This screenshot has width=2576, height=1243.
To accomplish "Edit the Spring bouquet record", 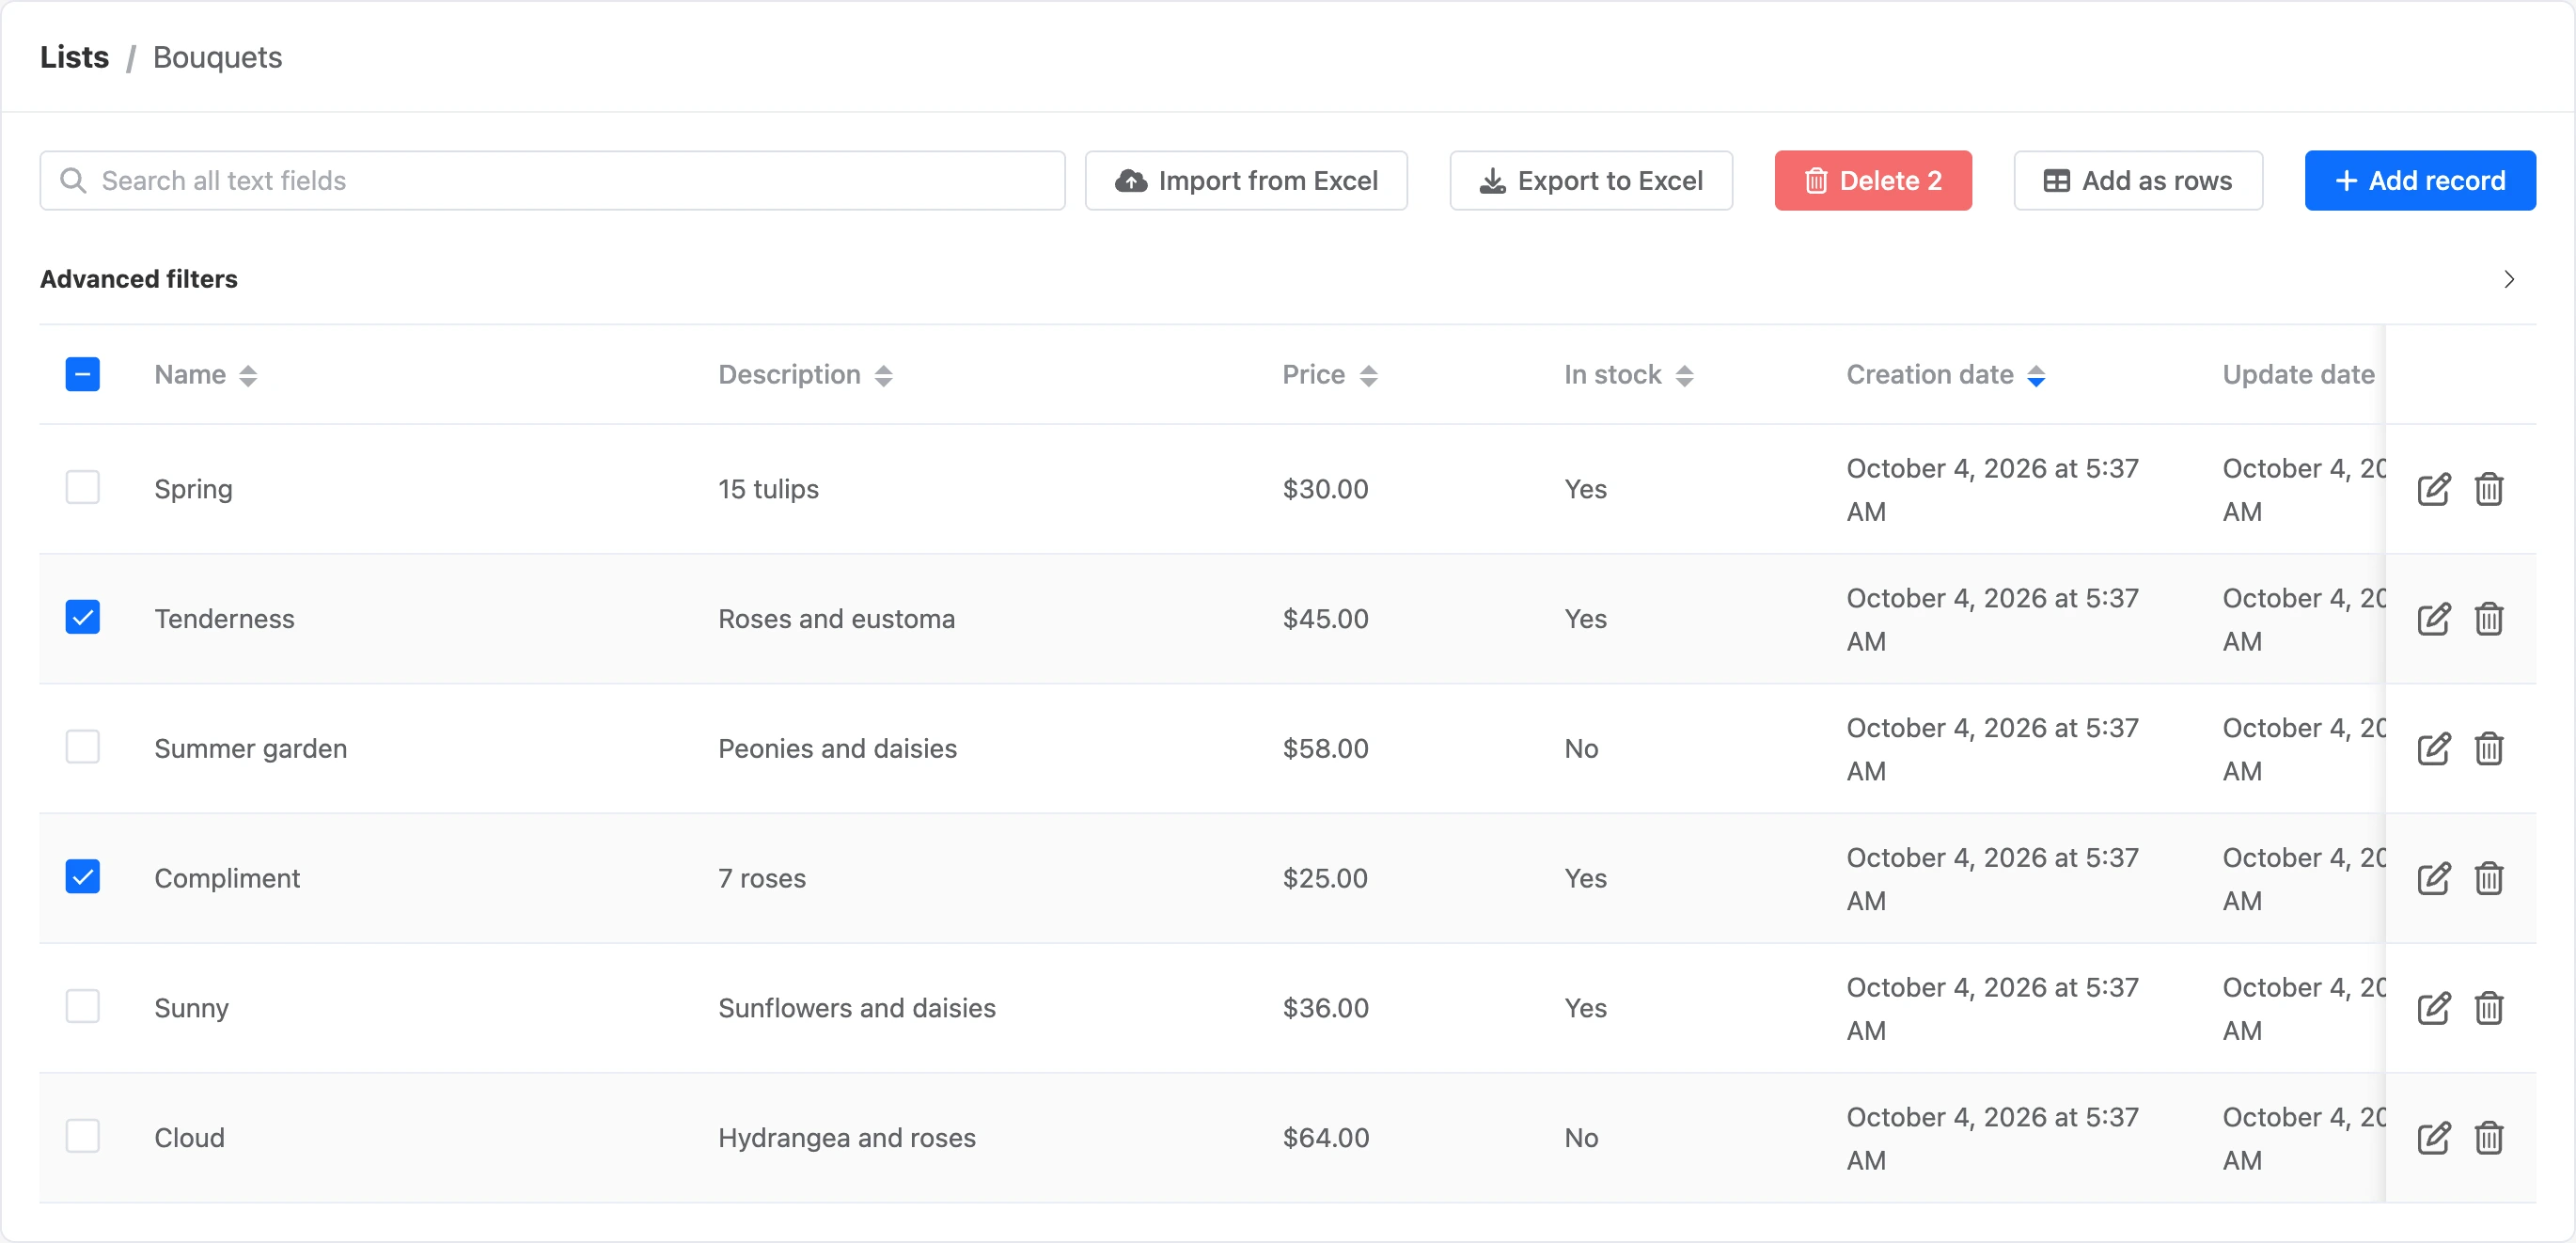I will 2433,489.
